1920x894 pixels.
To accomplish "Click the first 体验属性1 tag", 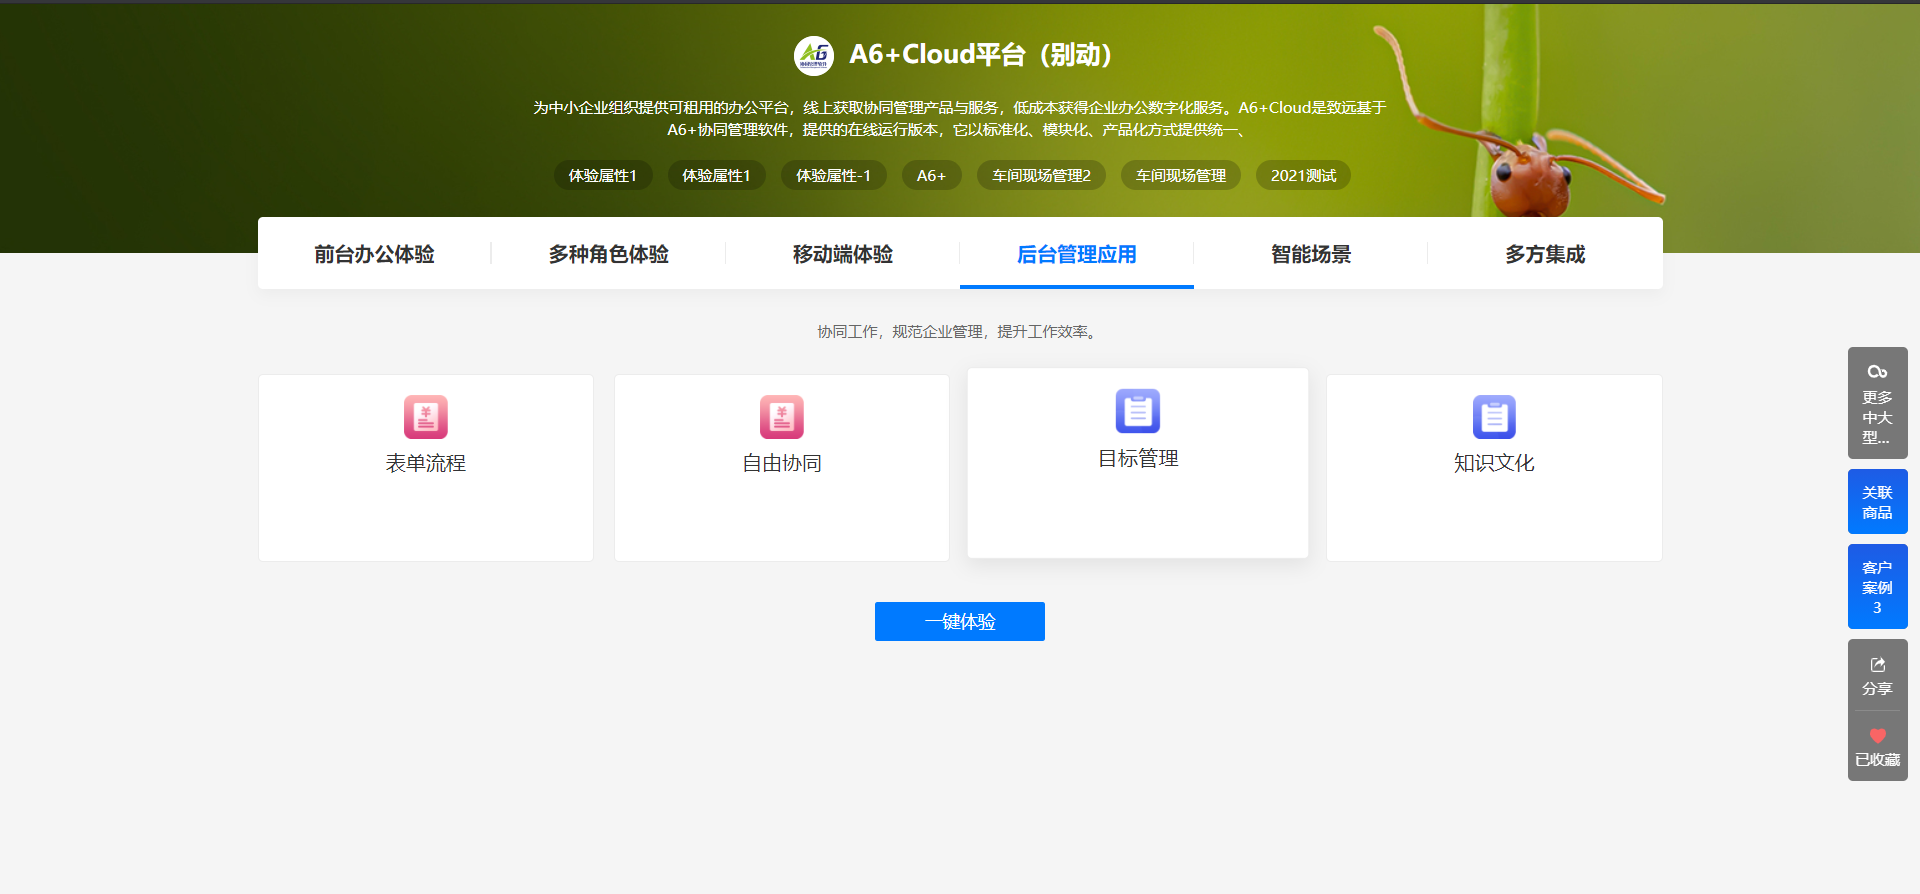I will (603, 175).
